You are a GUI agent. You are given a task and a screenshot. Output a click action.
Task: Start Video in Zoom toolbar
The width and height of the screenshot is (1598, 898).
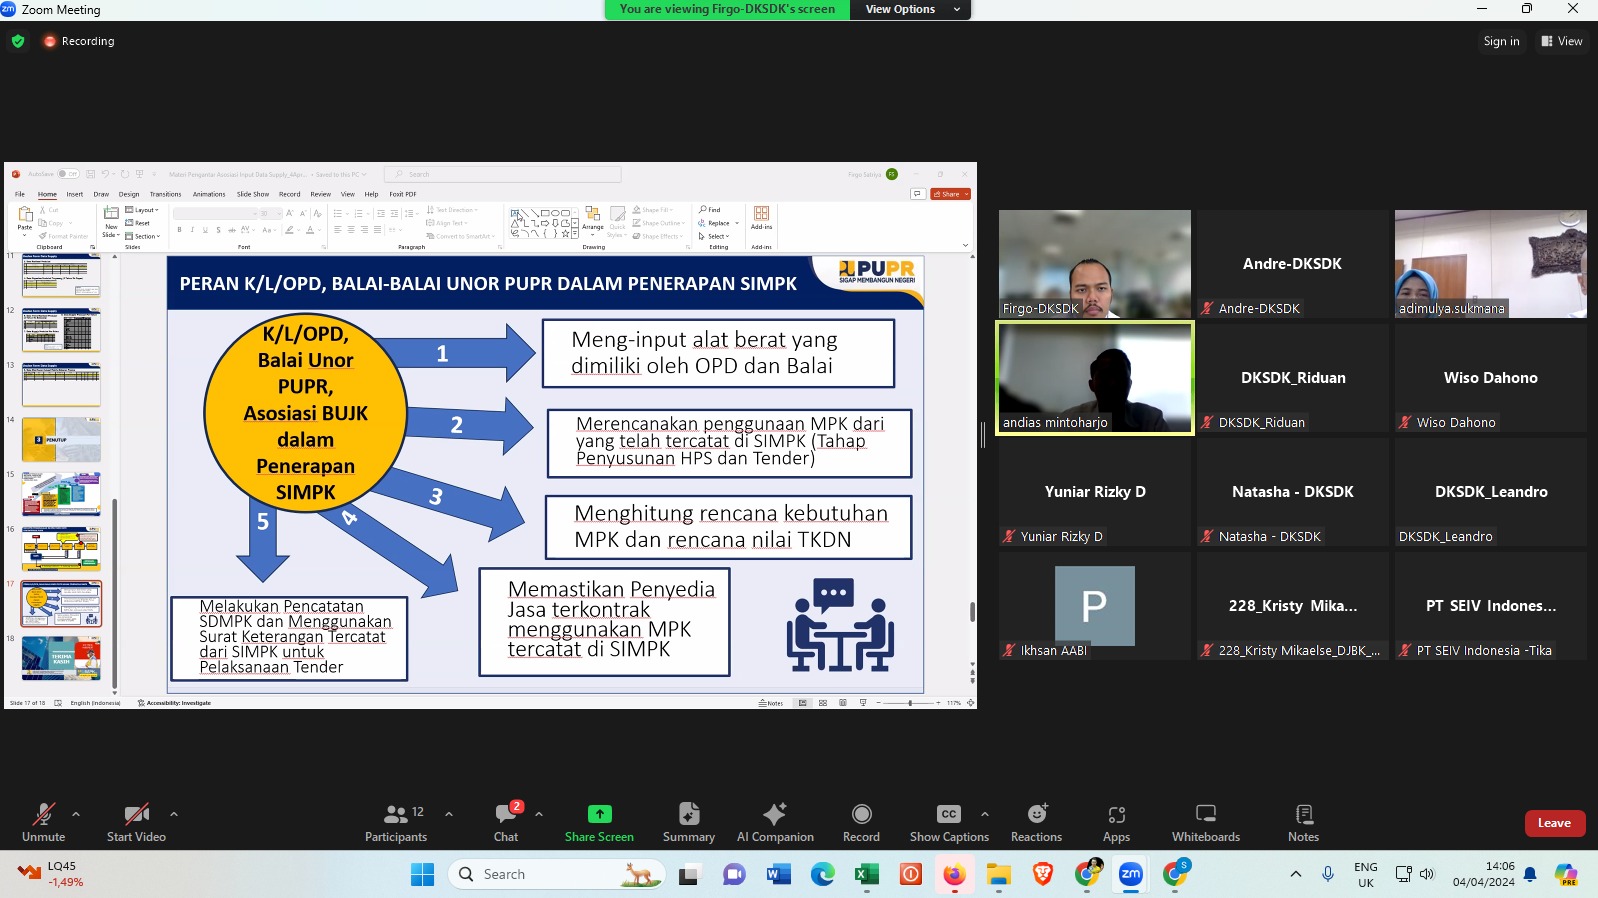[x=137, y=823]
